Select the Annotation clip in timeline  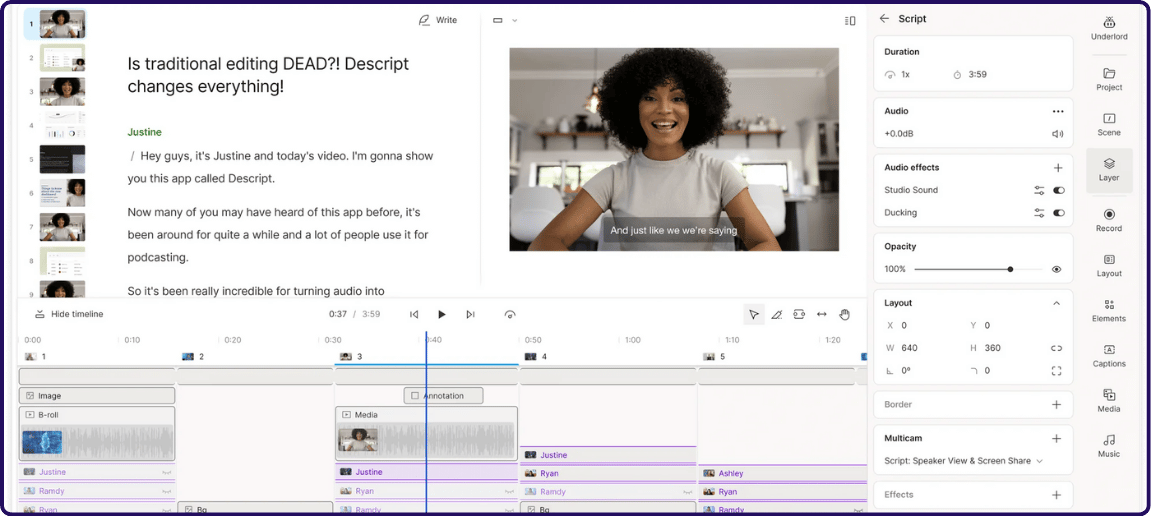pos(443,396)
